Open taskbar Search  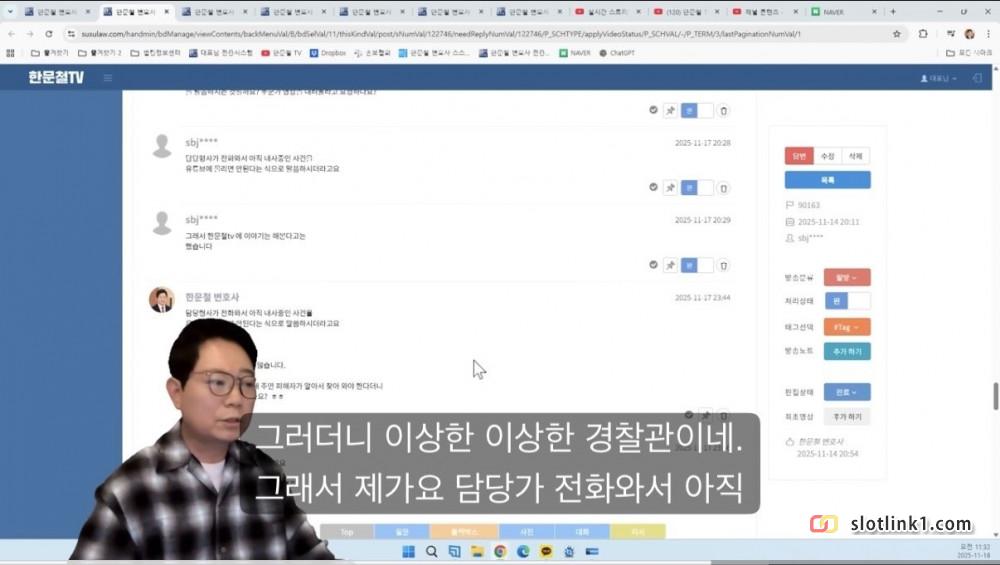tap(432, 552)
